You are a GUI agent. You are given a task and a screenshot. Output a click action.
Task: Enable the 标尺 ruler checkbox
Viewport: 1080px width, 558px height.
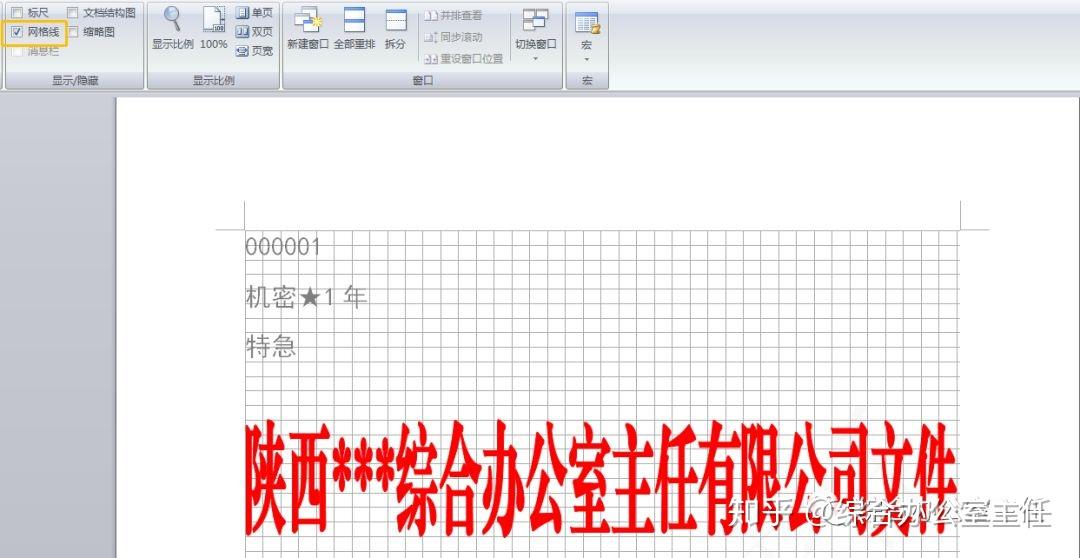17,12
